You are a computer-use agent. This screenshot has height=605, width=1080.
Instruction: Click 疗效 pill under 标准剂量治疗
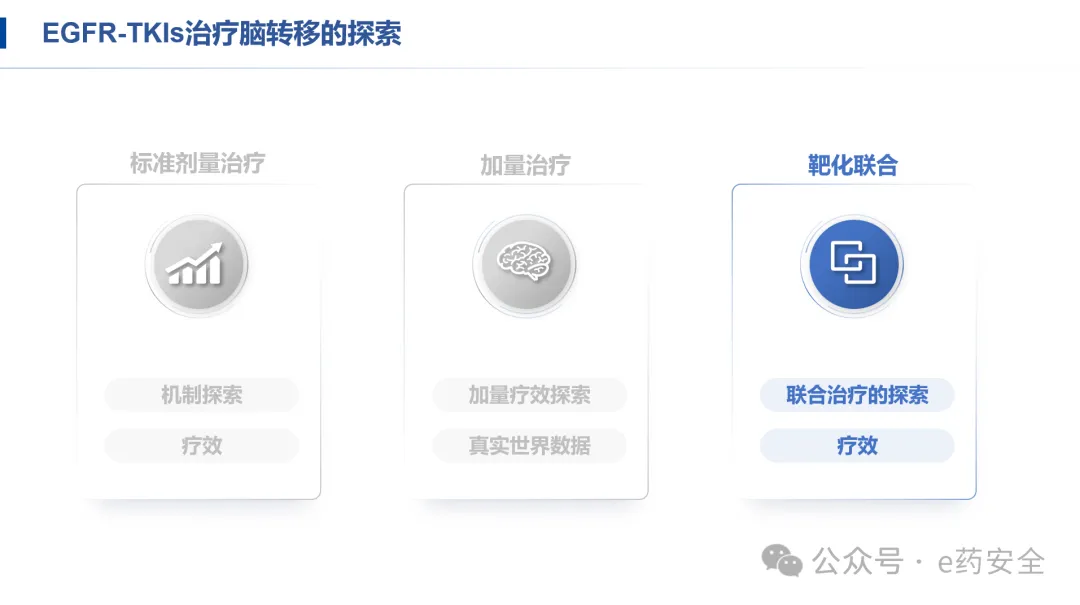click(x=201, y=445)
